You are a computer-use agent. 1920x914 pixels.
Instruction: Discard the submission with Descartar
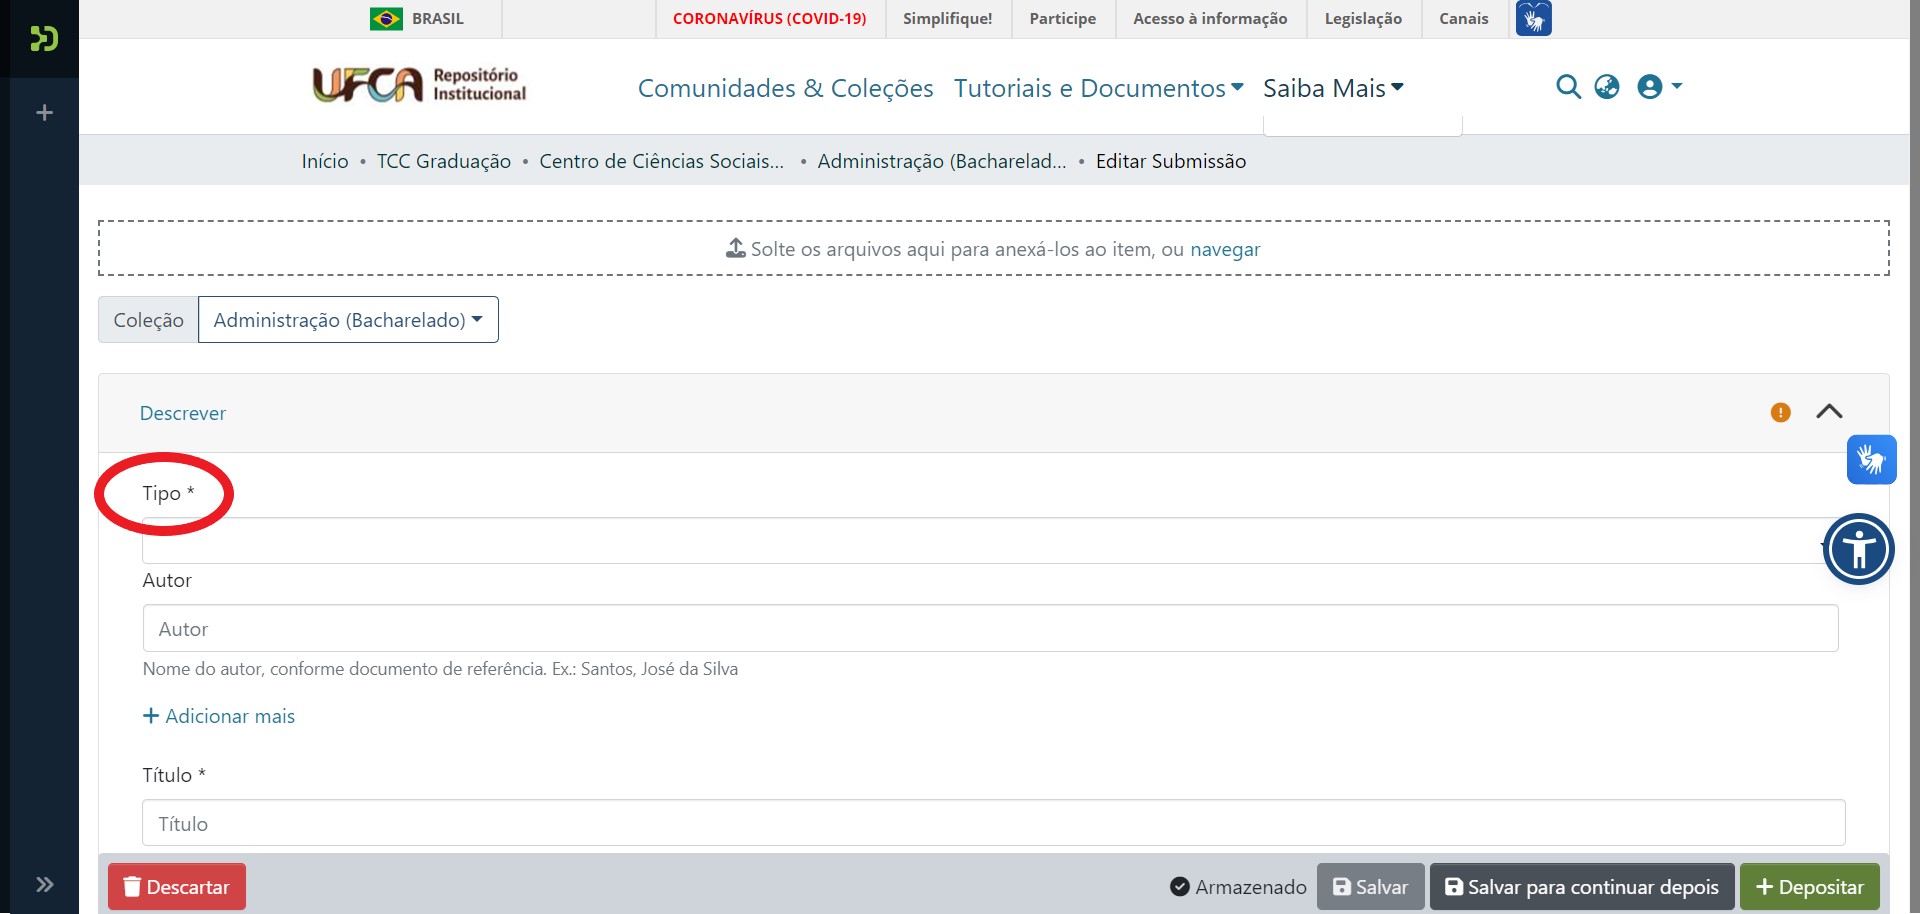click(176, 886)
